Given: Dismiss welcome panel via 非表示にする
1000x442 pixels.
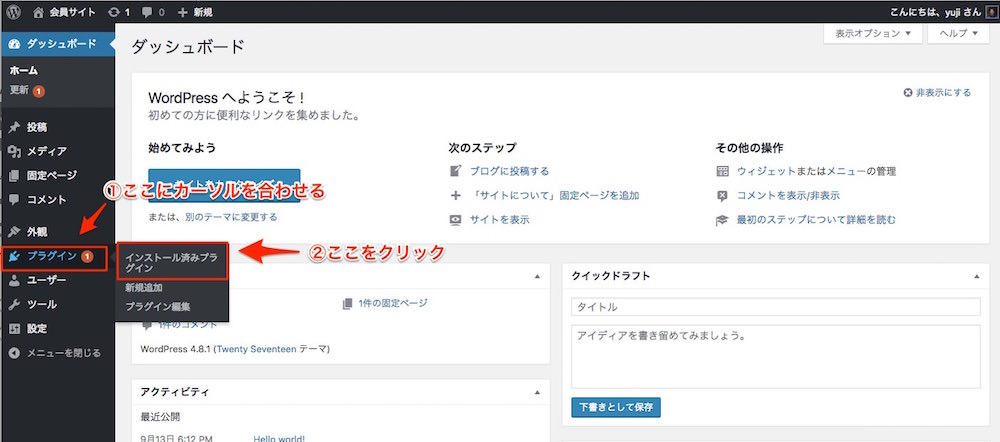Looking at the screenshot, I should [x=938, y=92].
